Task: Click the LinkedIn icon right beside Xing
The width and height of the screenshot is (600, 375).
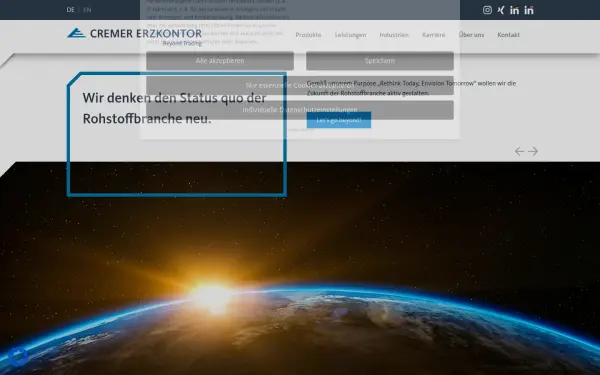Action: 515,10
